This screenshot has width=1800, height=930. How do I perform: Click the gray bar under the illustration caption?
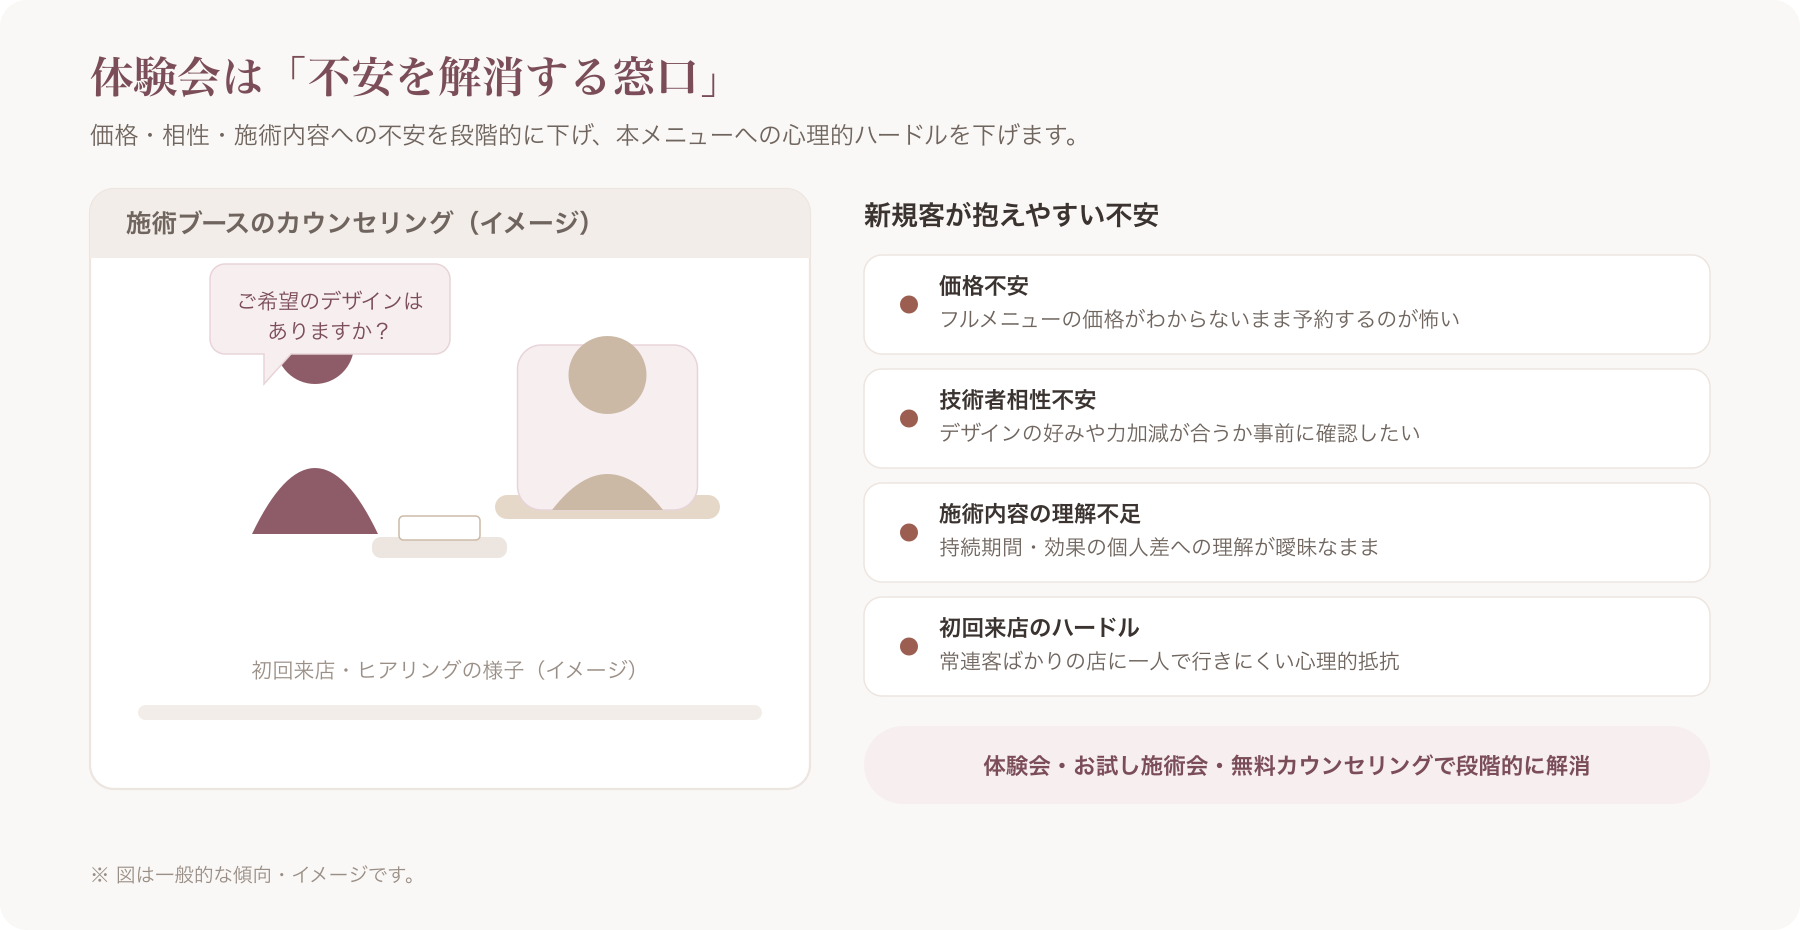tap(450, 712)
